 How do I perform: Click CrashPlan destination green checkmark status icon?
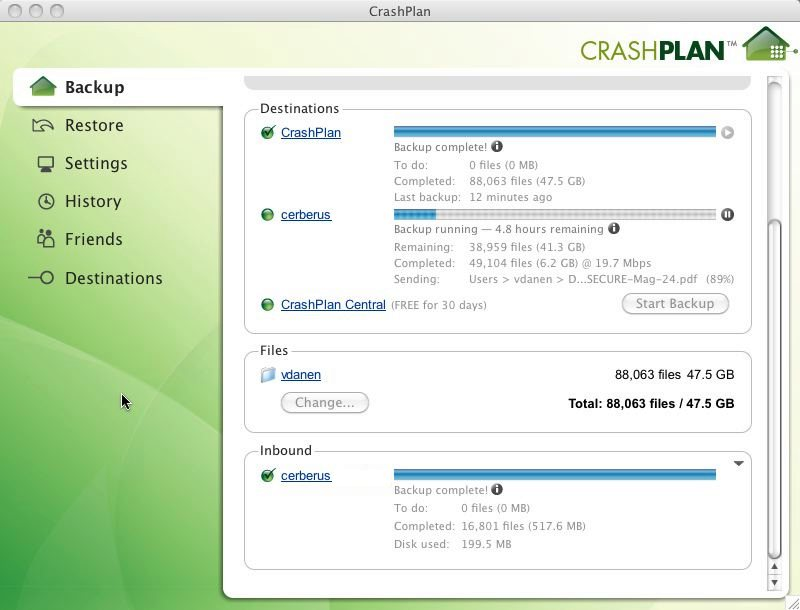pos(268,132)
